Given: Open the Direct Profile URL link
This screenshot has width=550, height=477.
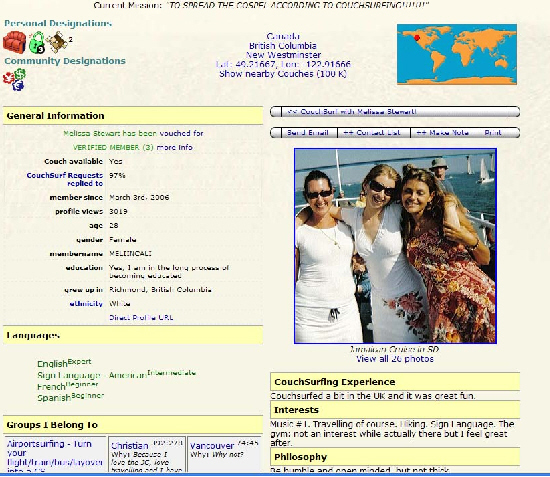Looking at the screenshot, I should (141, 318).
